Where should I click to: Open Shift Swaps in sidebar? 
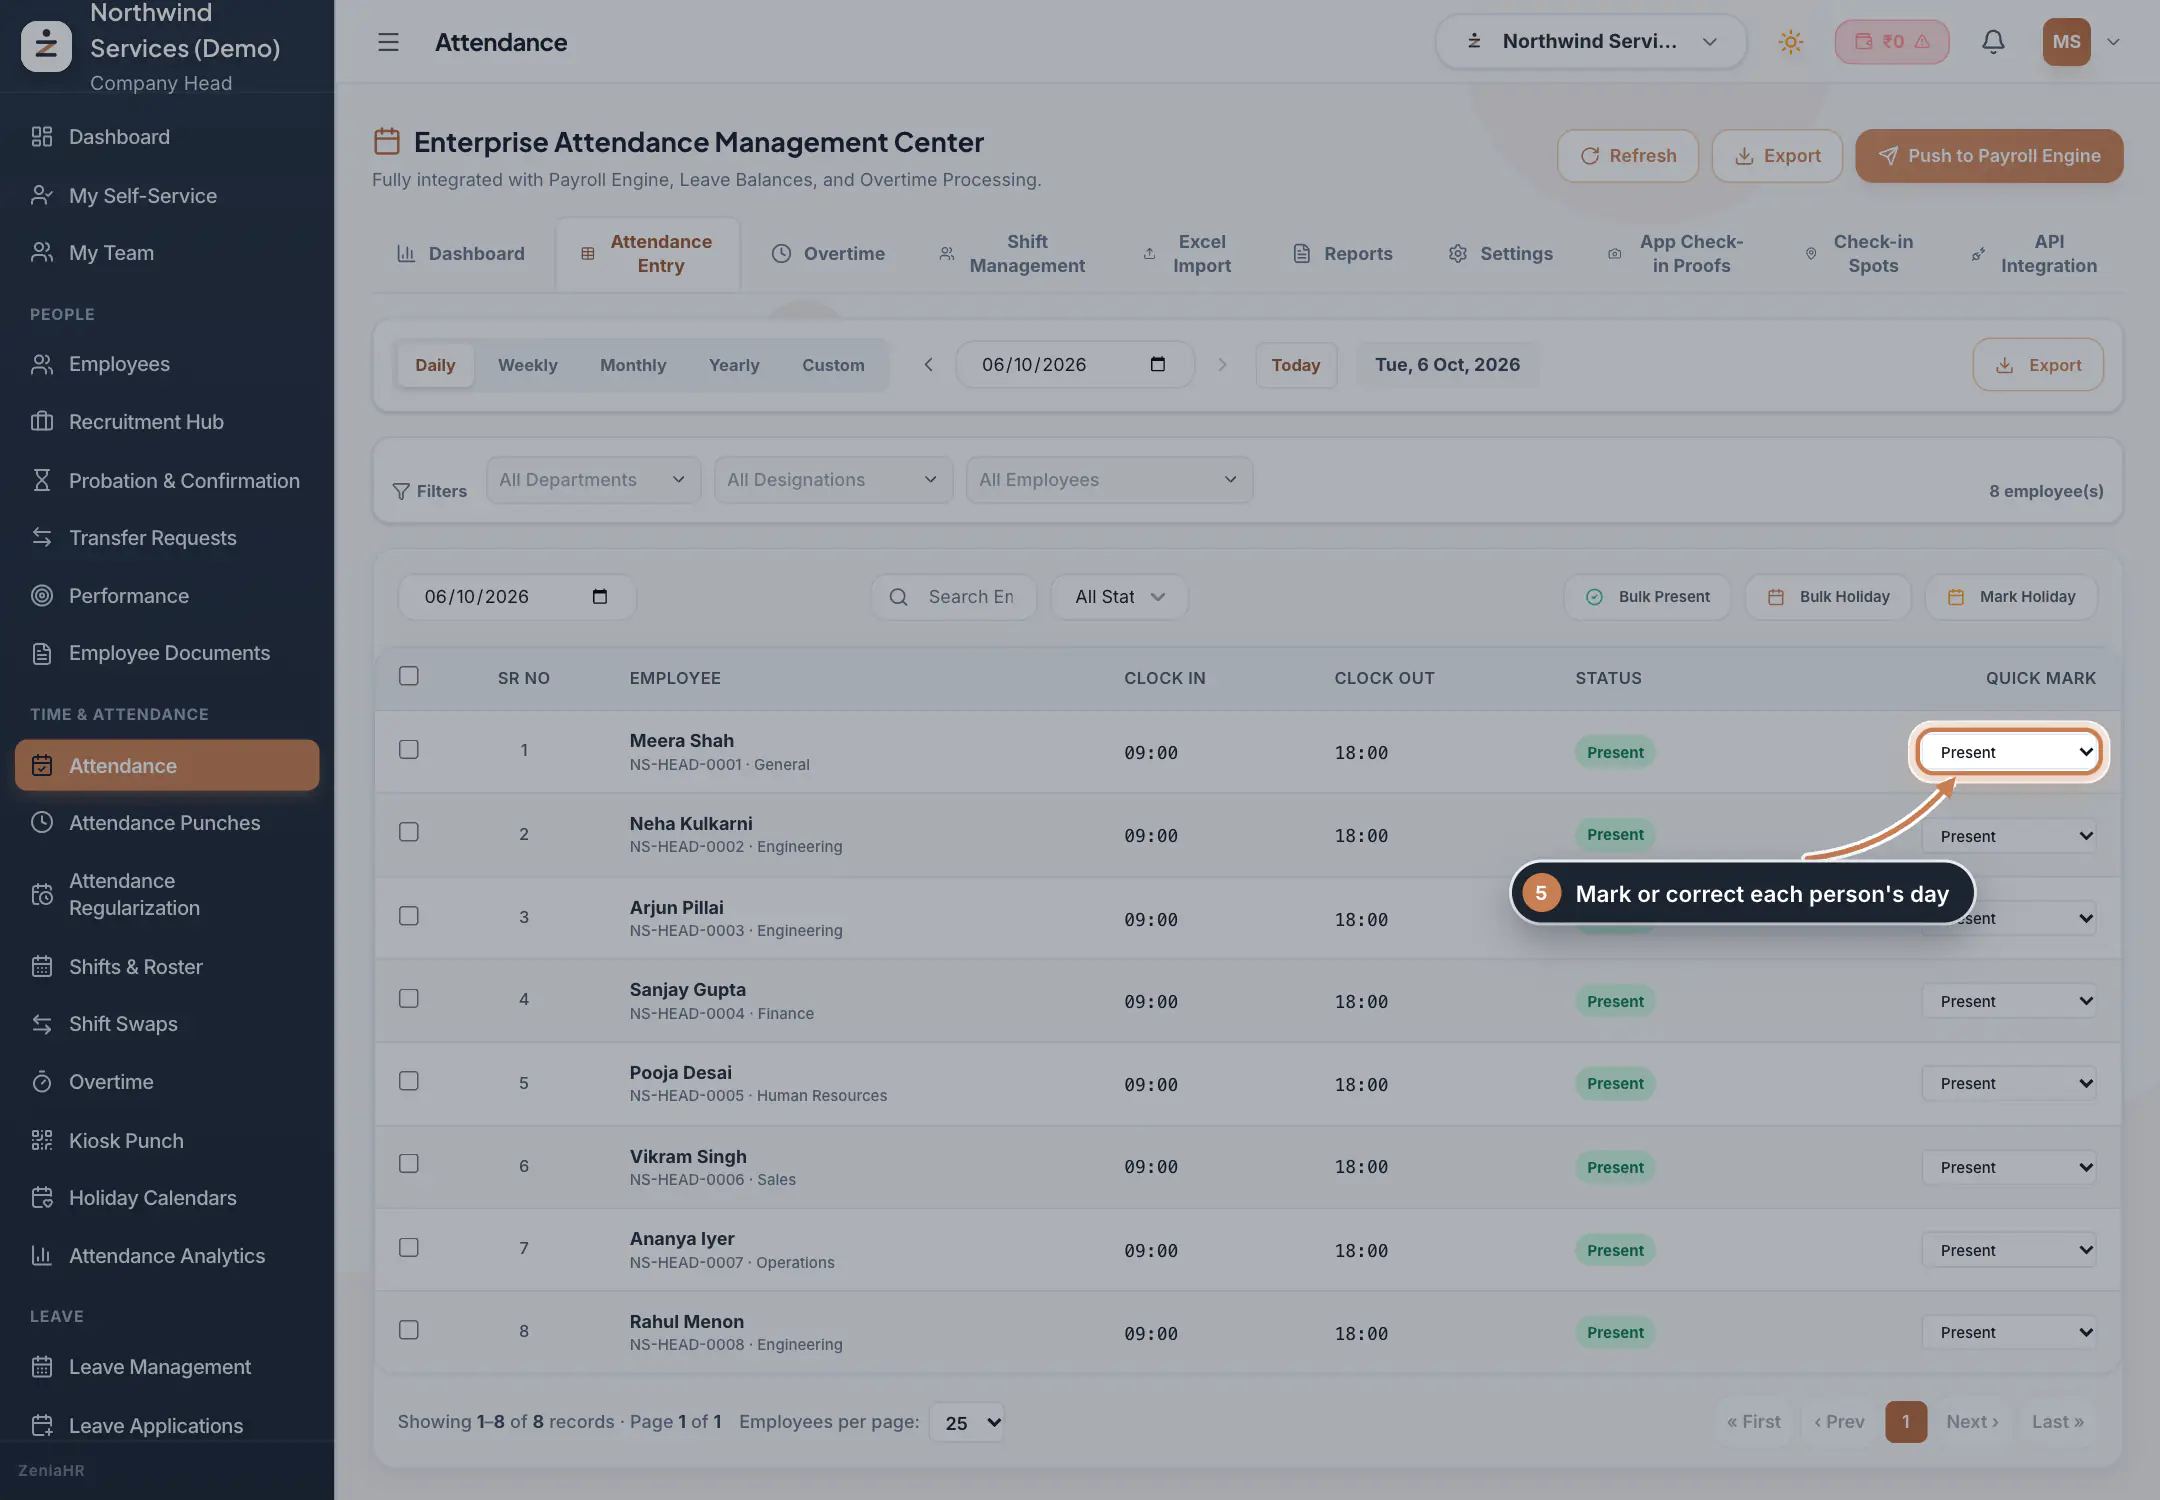(x=167, y=1024)
